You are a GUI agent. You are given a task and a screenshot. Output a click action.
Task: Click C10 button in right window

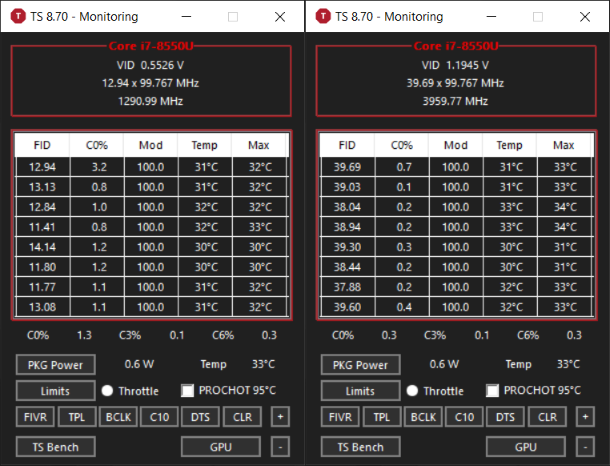tap(465, 417)
